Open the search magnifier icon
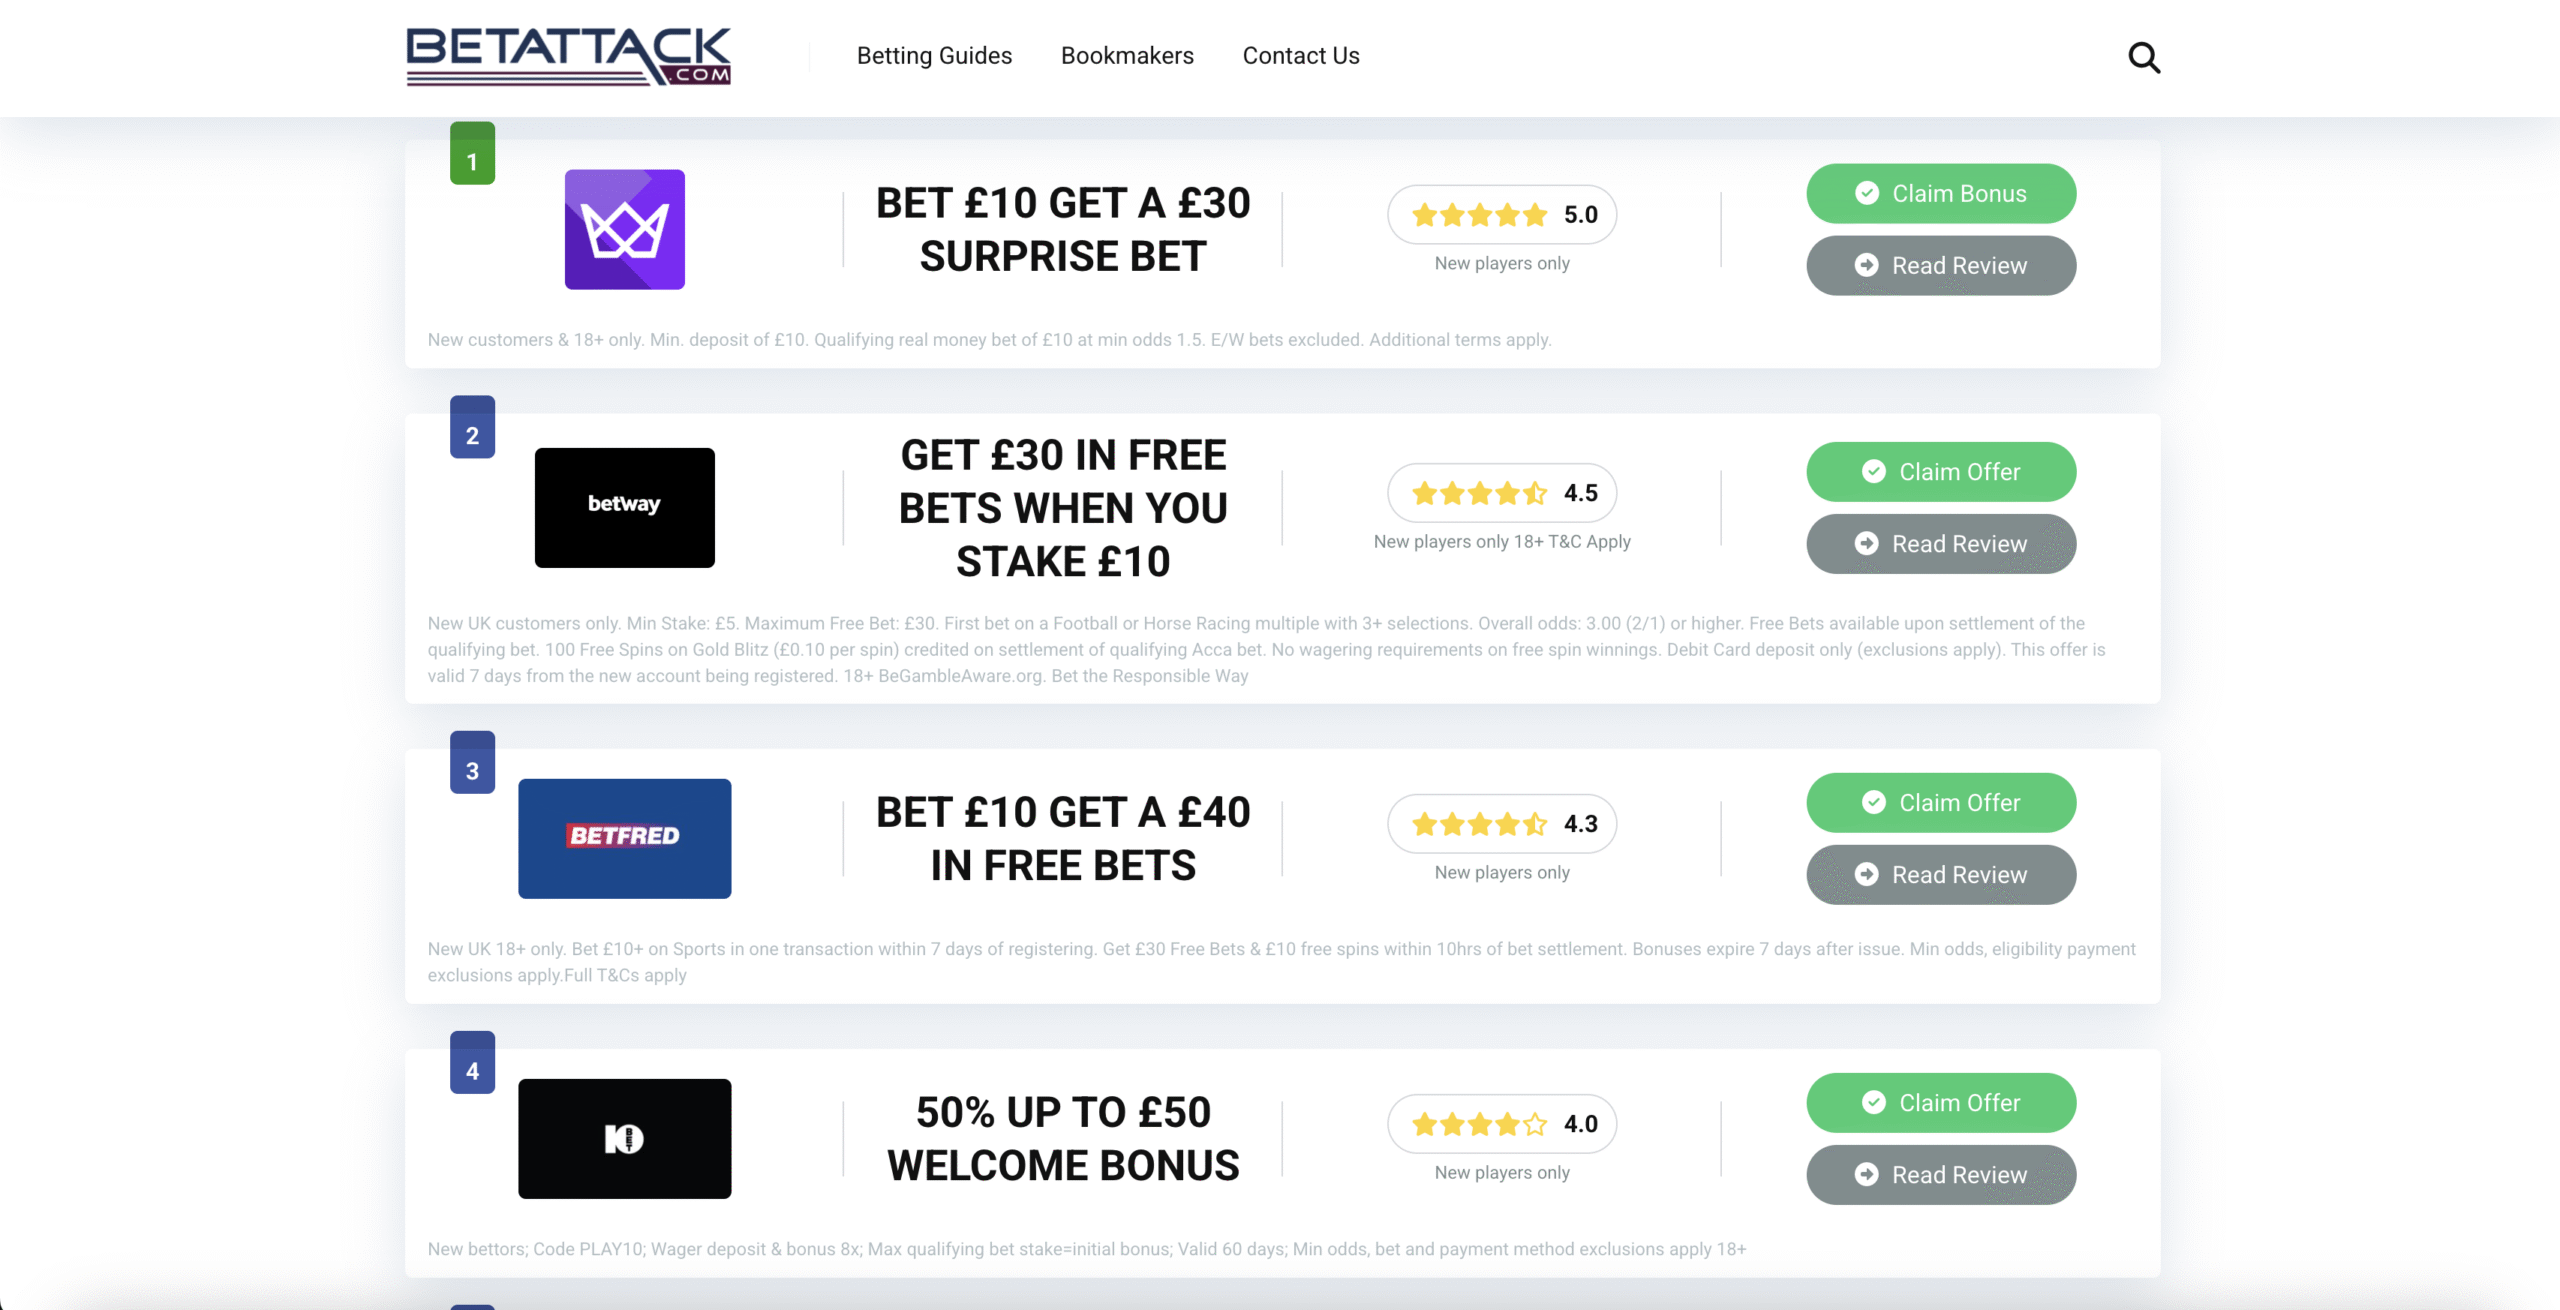Viewport: 2560px width, 1310px height. click(2144, 58)
